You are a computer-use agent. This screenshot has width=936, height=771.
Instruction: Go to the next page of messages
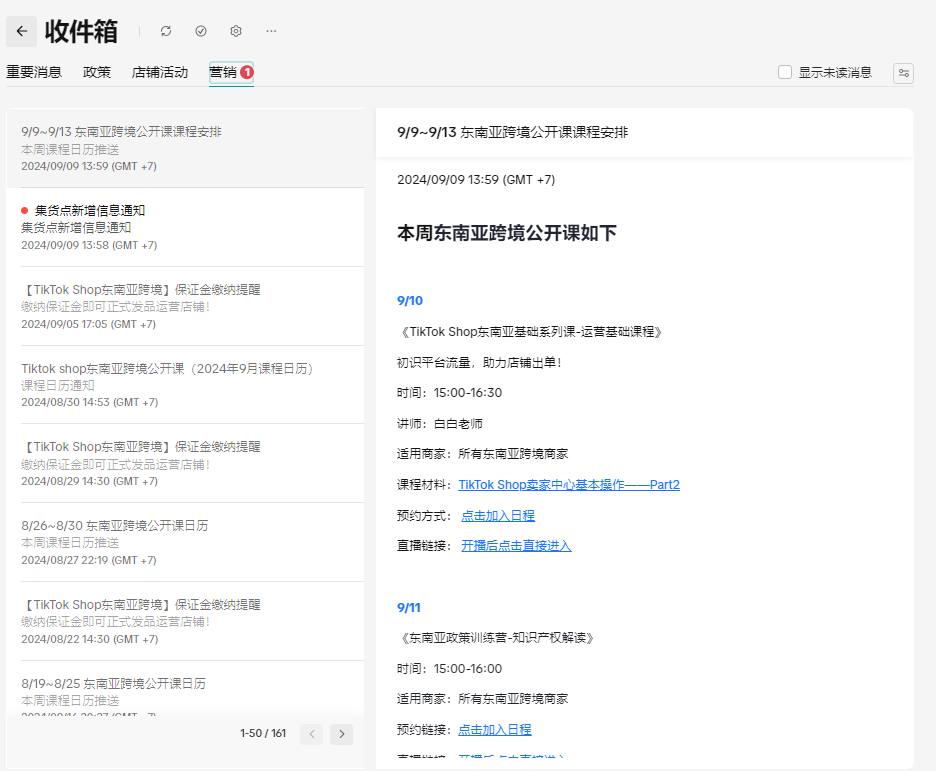point(342,734)
